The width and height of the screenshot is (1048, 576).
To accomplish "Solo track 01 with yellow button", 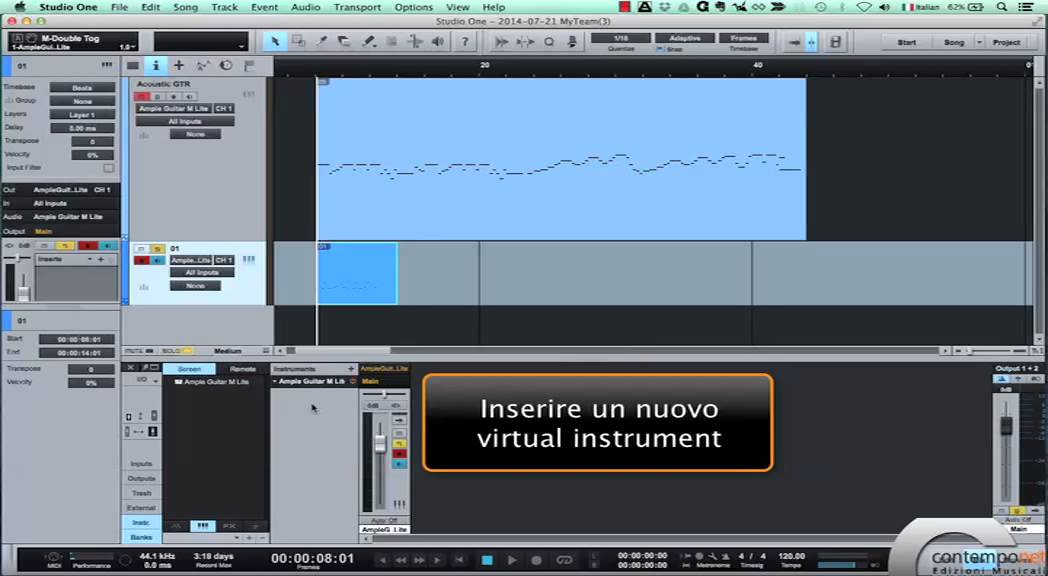I will coord(158,249).
